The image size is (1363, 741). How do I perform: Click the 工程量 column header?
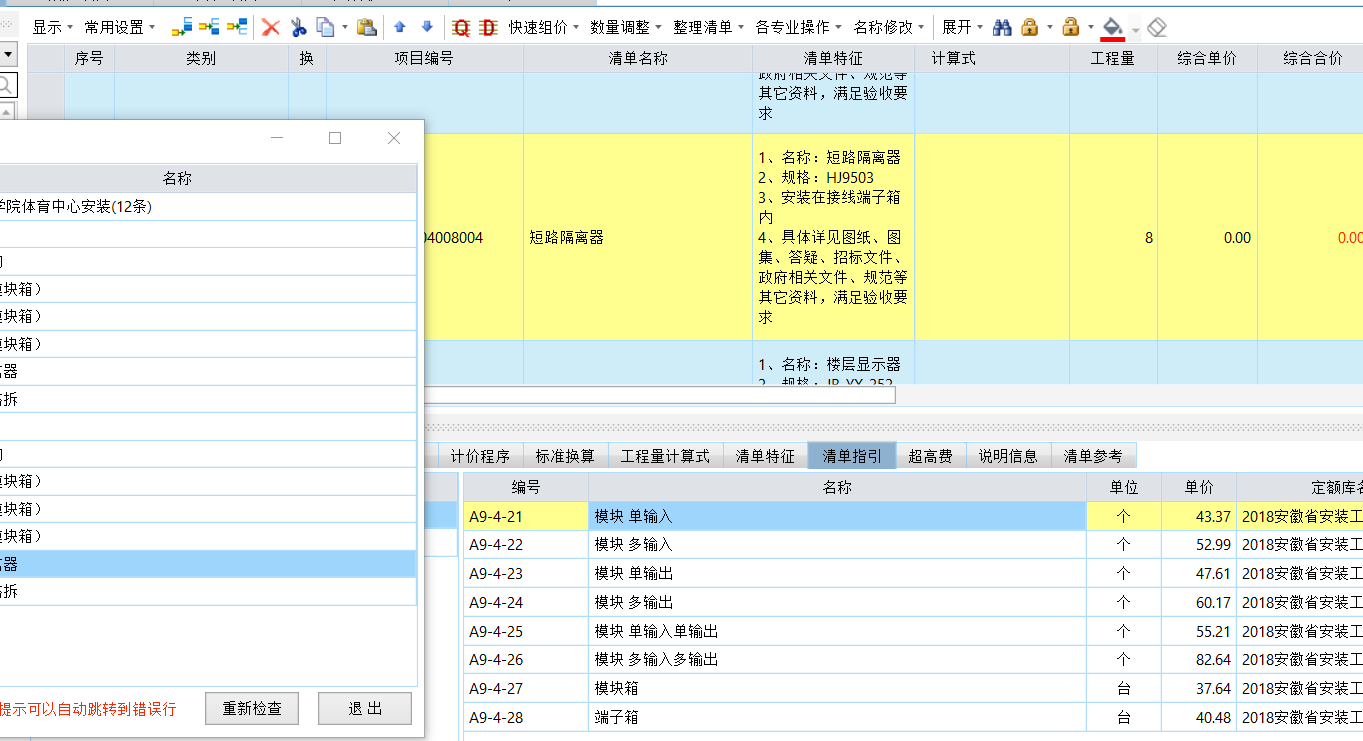click(1113, 59)
